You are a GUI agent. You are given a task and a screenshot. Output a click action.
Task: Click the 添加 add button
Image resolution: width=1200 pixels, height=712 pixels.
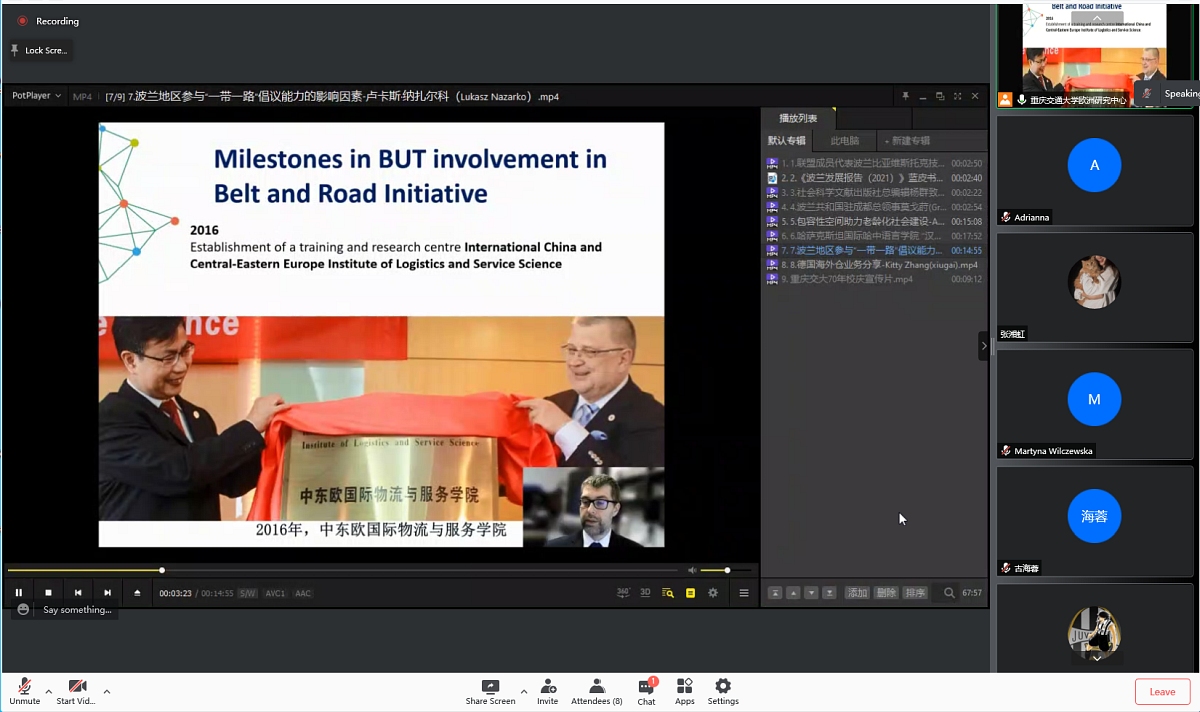857,593
